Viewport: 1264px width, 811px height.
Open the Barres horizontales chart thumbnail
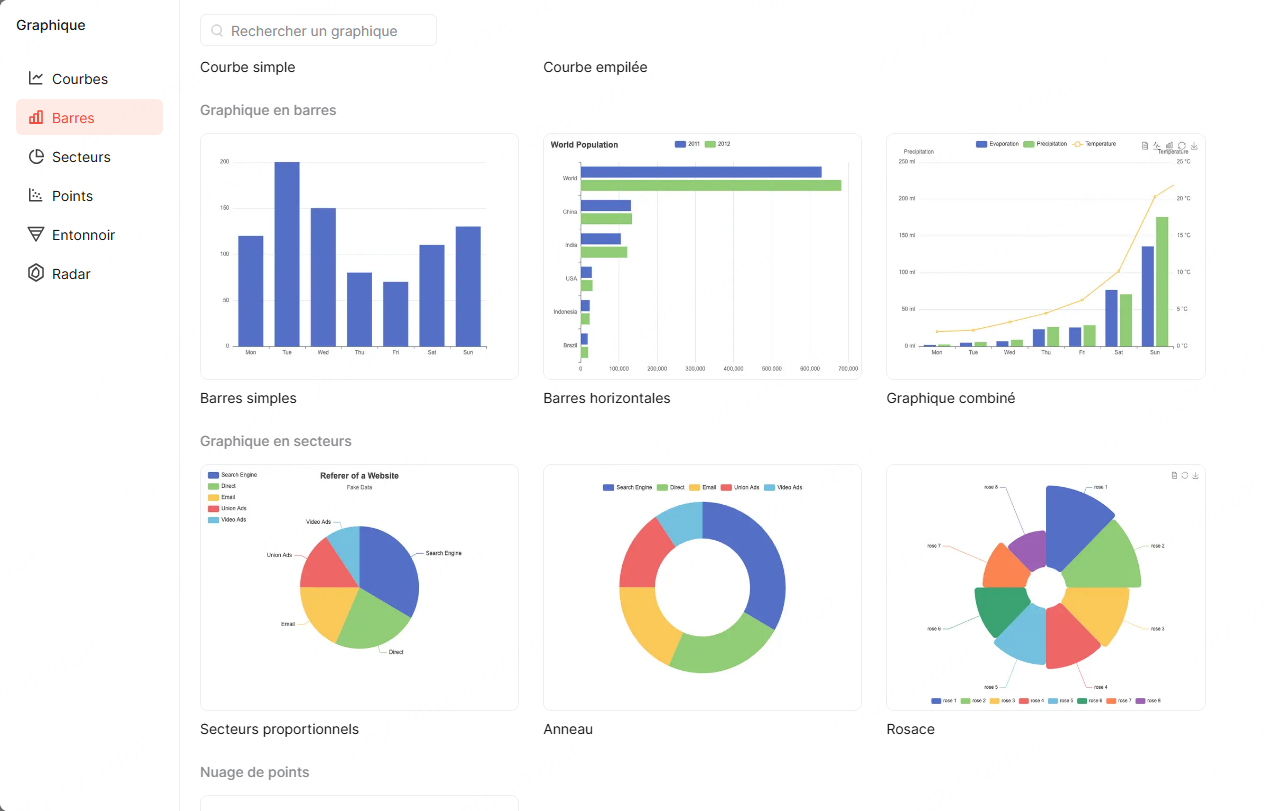[x=702, y=257]
